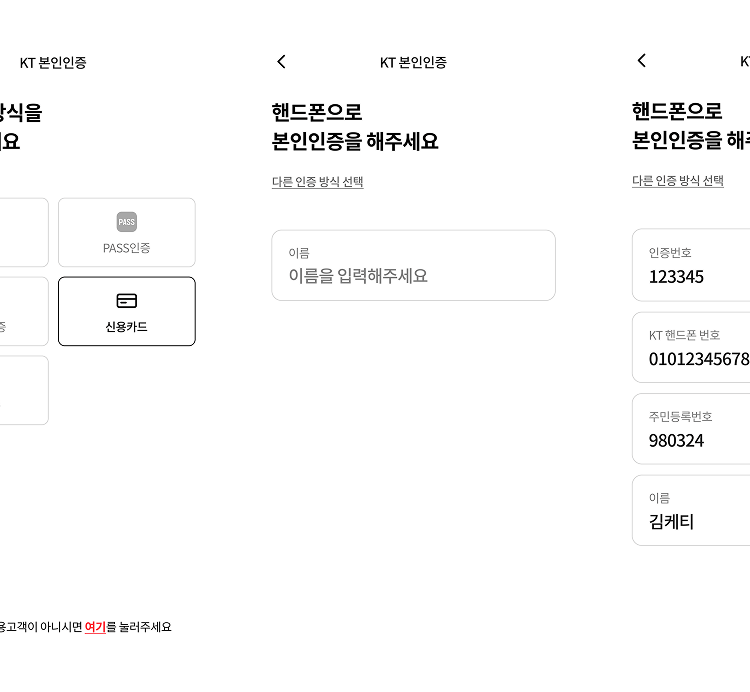Click the red 여기 link
Screen dimensions: 750x692
(95, 627)
